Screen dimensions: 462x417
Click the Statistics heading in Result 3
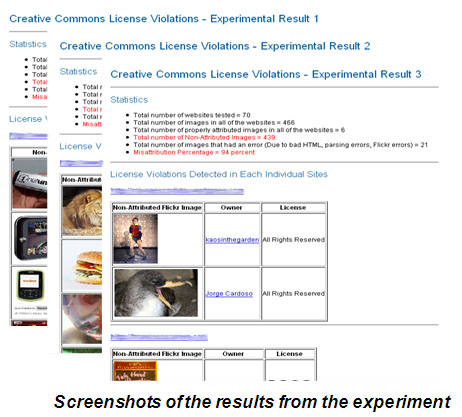[x=129, y=100]
